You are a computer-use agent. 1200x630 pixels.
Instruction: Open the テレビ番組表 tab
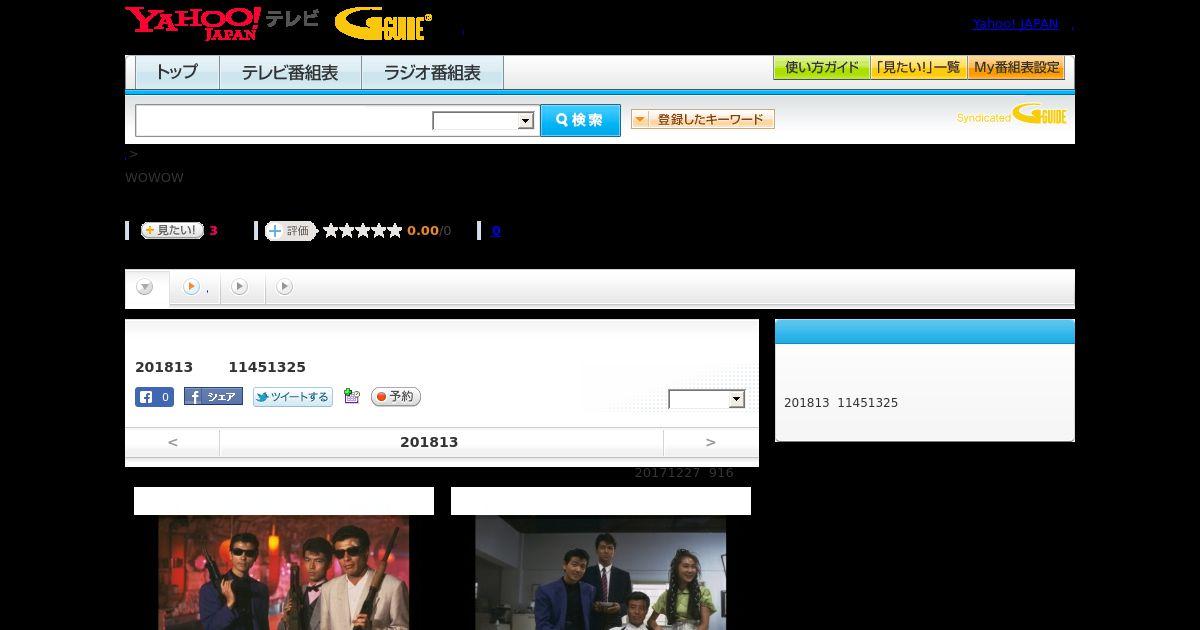(x=290, y=73)
